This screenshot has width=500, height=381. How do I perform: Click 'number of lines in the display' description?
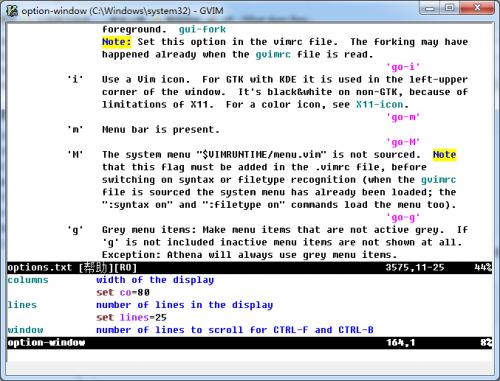[184, 305]
